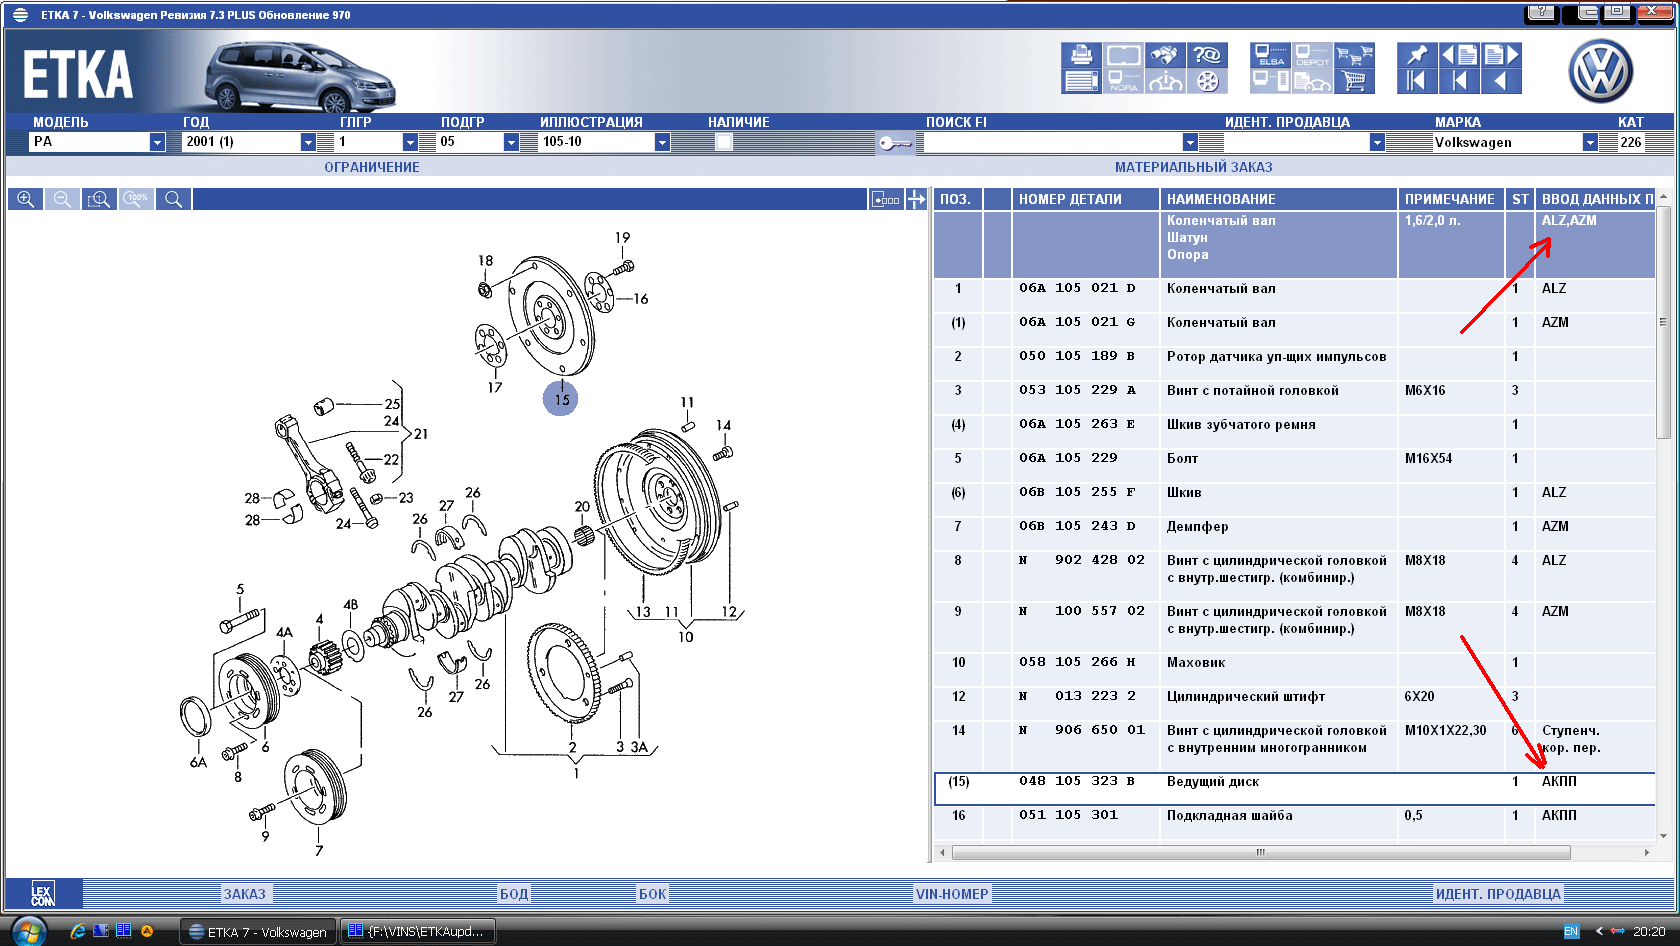Click the multiple shopping carts icon
This screenshot has height=946, width=1680.
coord(1354,55)
